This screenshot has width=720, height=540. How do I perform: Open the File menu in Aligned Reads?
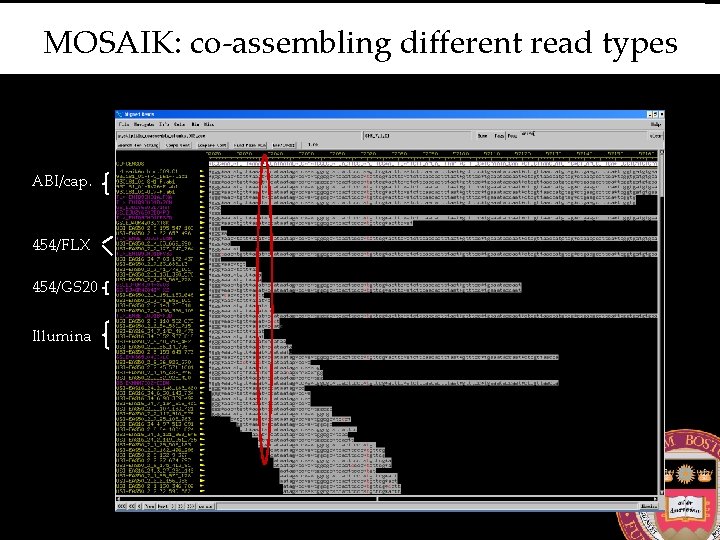(x=124, y=124)
